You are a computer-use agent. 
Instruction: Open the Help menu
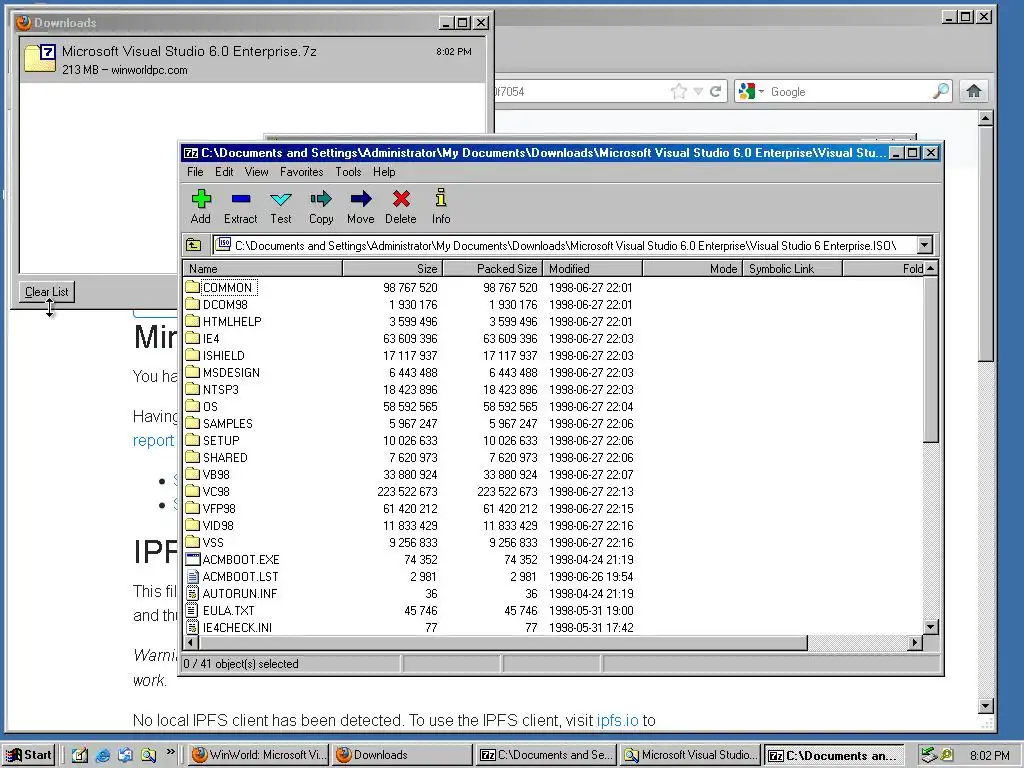384,172
